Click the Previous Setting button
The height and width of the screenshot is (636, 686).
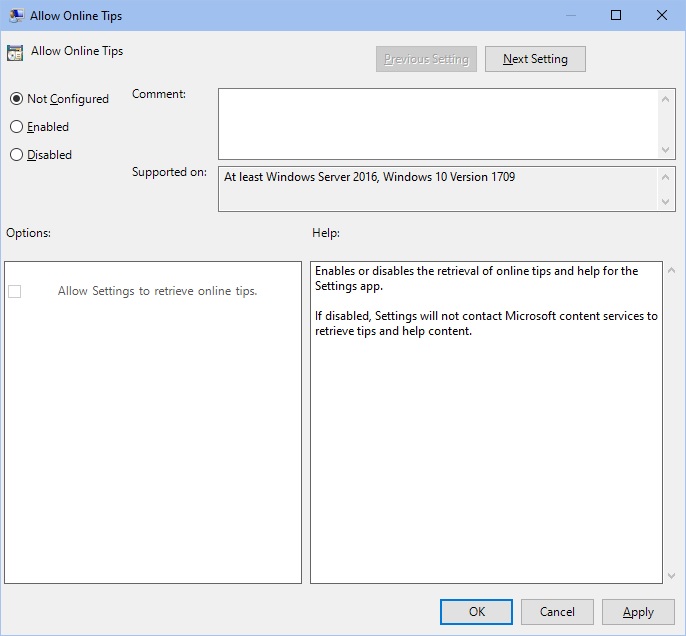[426, 59]
